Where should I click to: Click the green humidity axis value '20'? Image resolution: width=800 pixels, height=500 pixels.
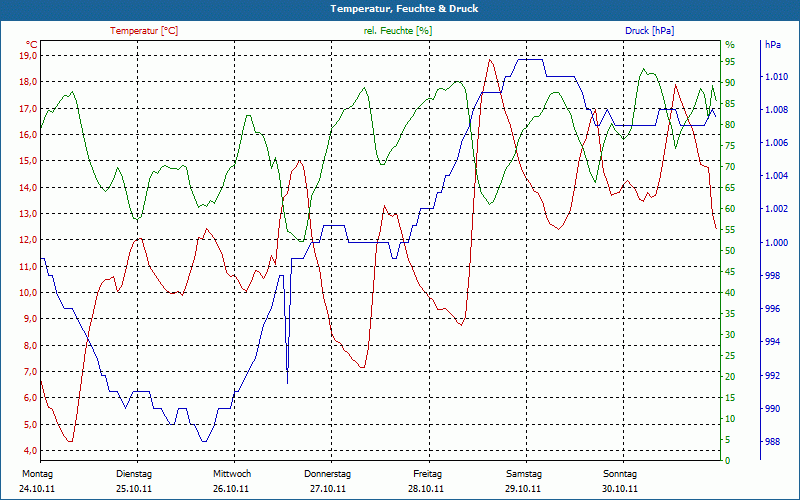tap(730, 377)
